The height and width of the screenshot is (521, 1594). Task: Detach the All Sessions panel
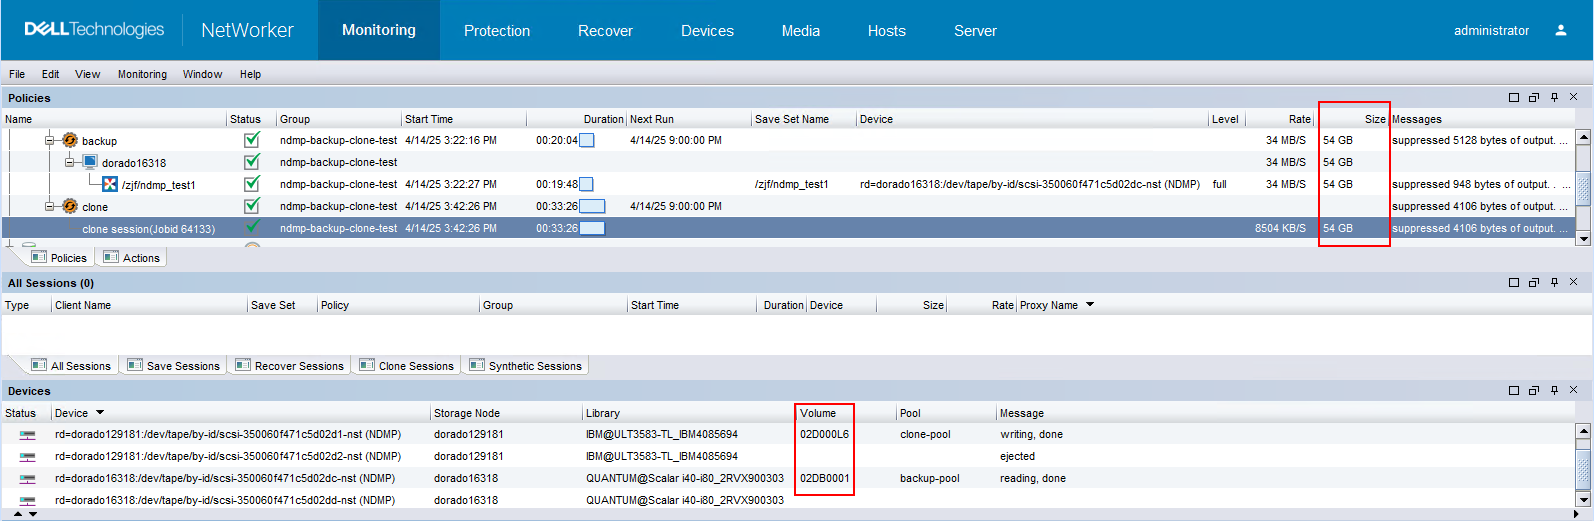(1534, 283)
